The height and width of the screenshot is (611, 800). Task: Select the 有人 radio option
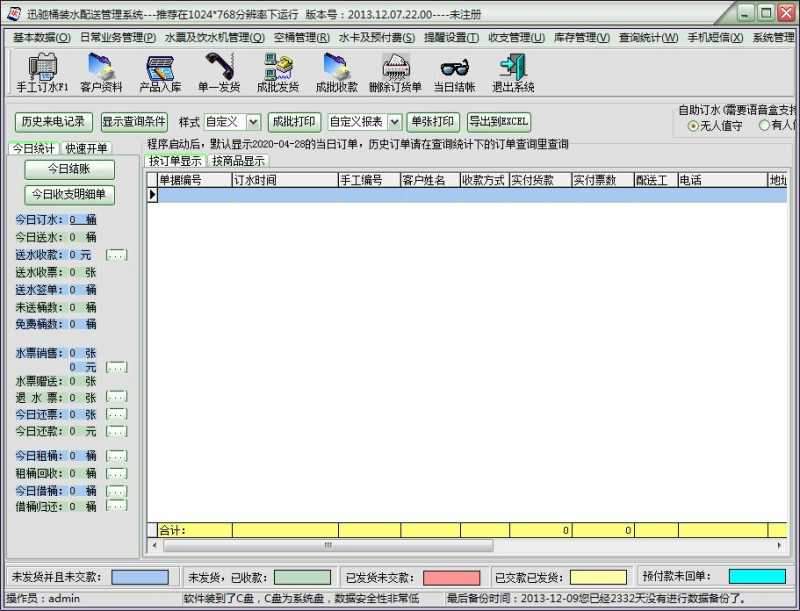click(x=765, y=126)
